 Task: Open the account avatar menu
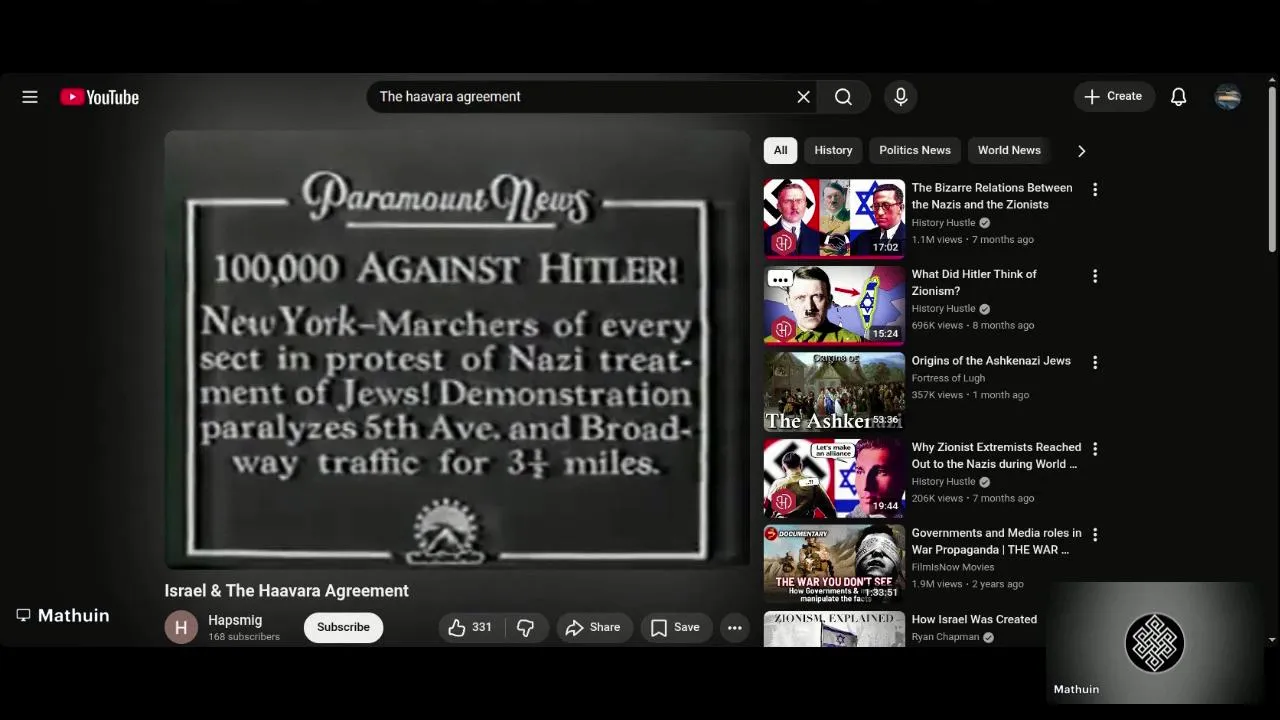[1228, 97]
